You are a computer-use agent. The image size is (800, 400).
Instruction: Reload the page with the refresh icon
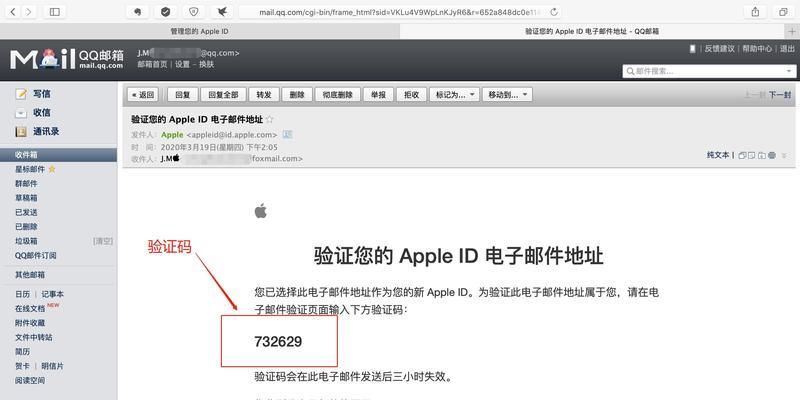coord(554,11)
